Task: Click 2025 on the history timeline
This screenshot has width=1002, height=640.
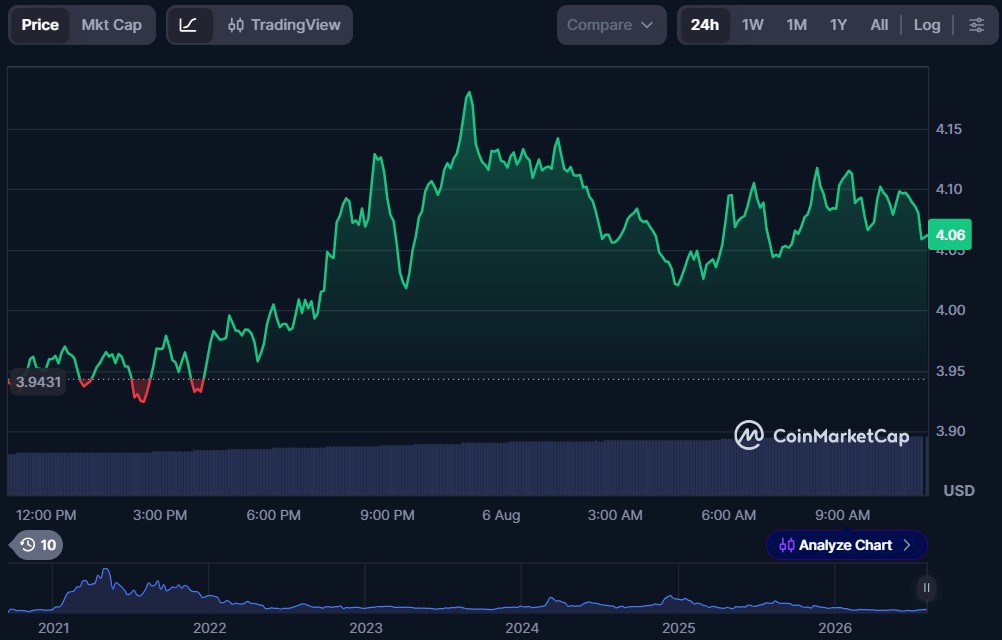Action: [679, 628]
